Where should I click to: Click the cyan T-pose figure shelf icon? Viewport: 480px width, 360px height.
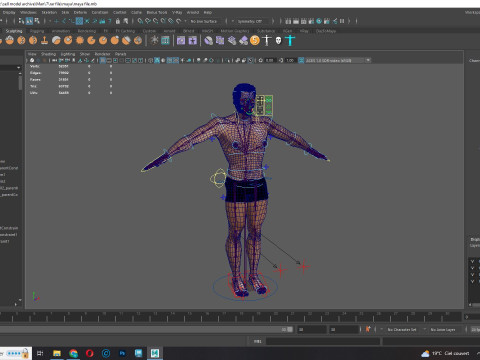tap(290, 41)
